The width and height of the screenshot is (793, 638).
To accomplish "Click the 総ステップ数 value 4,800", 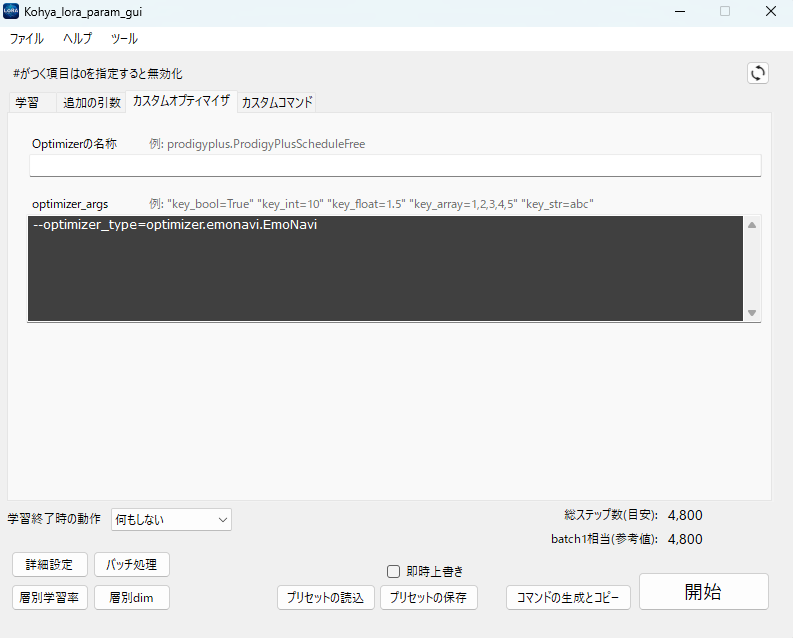I will 685,515.
